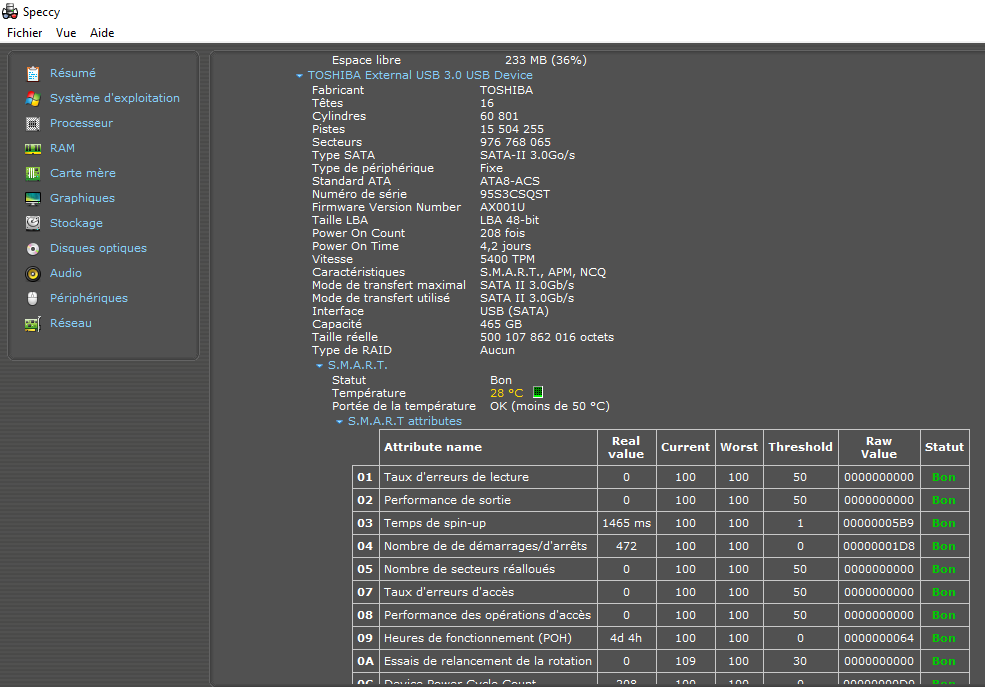
Task: Click 'Heures de fonctionnement (POH)' row
Action: click(x=661, y=638)
